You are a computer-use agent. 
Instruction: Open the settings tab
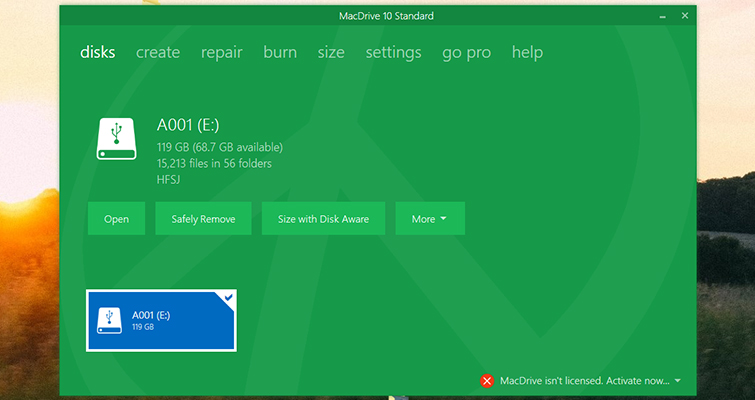(x=393, y=53)
